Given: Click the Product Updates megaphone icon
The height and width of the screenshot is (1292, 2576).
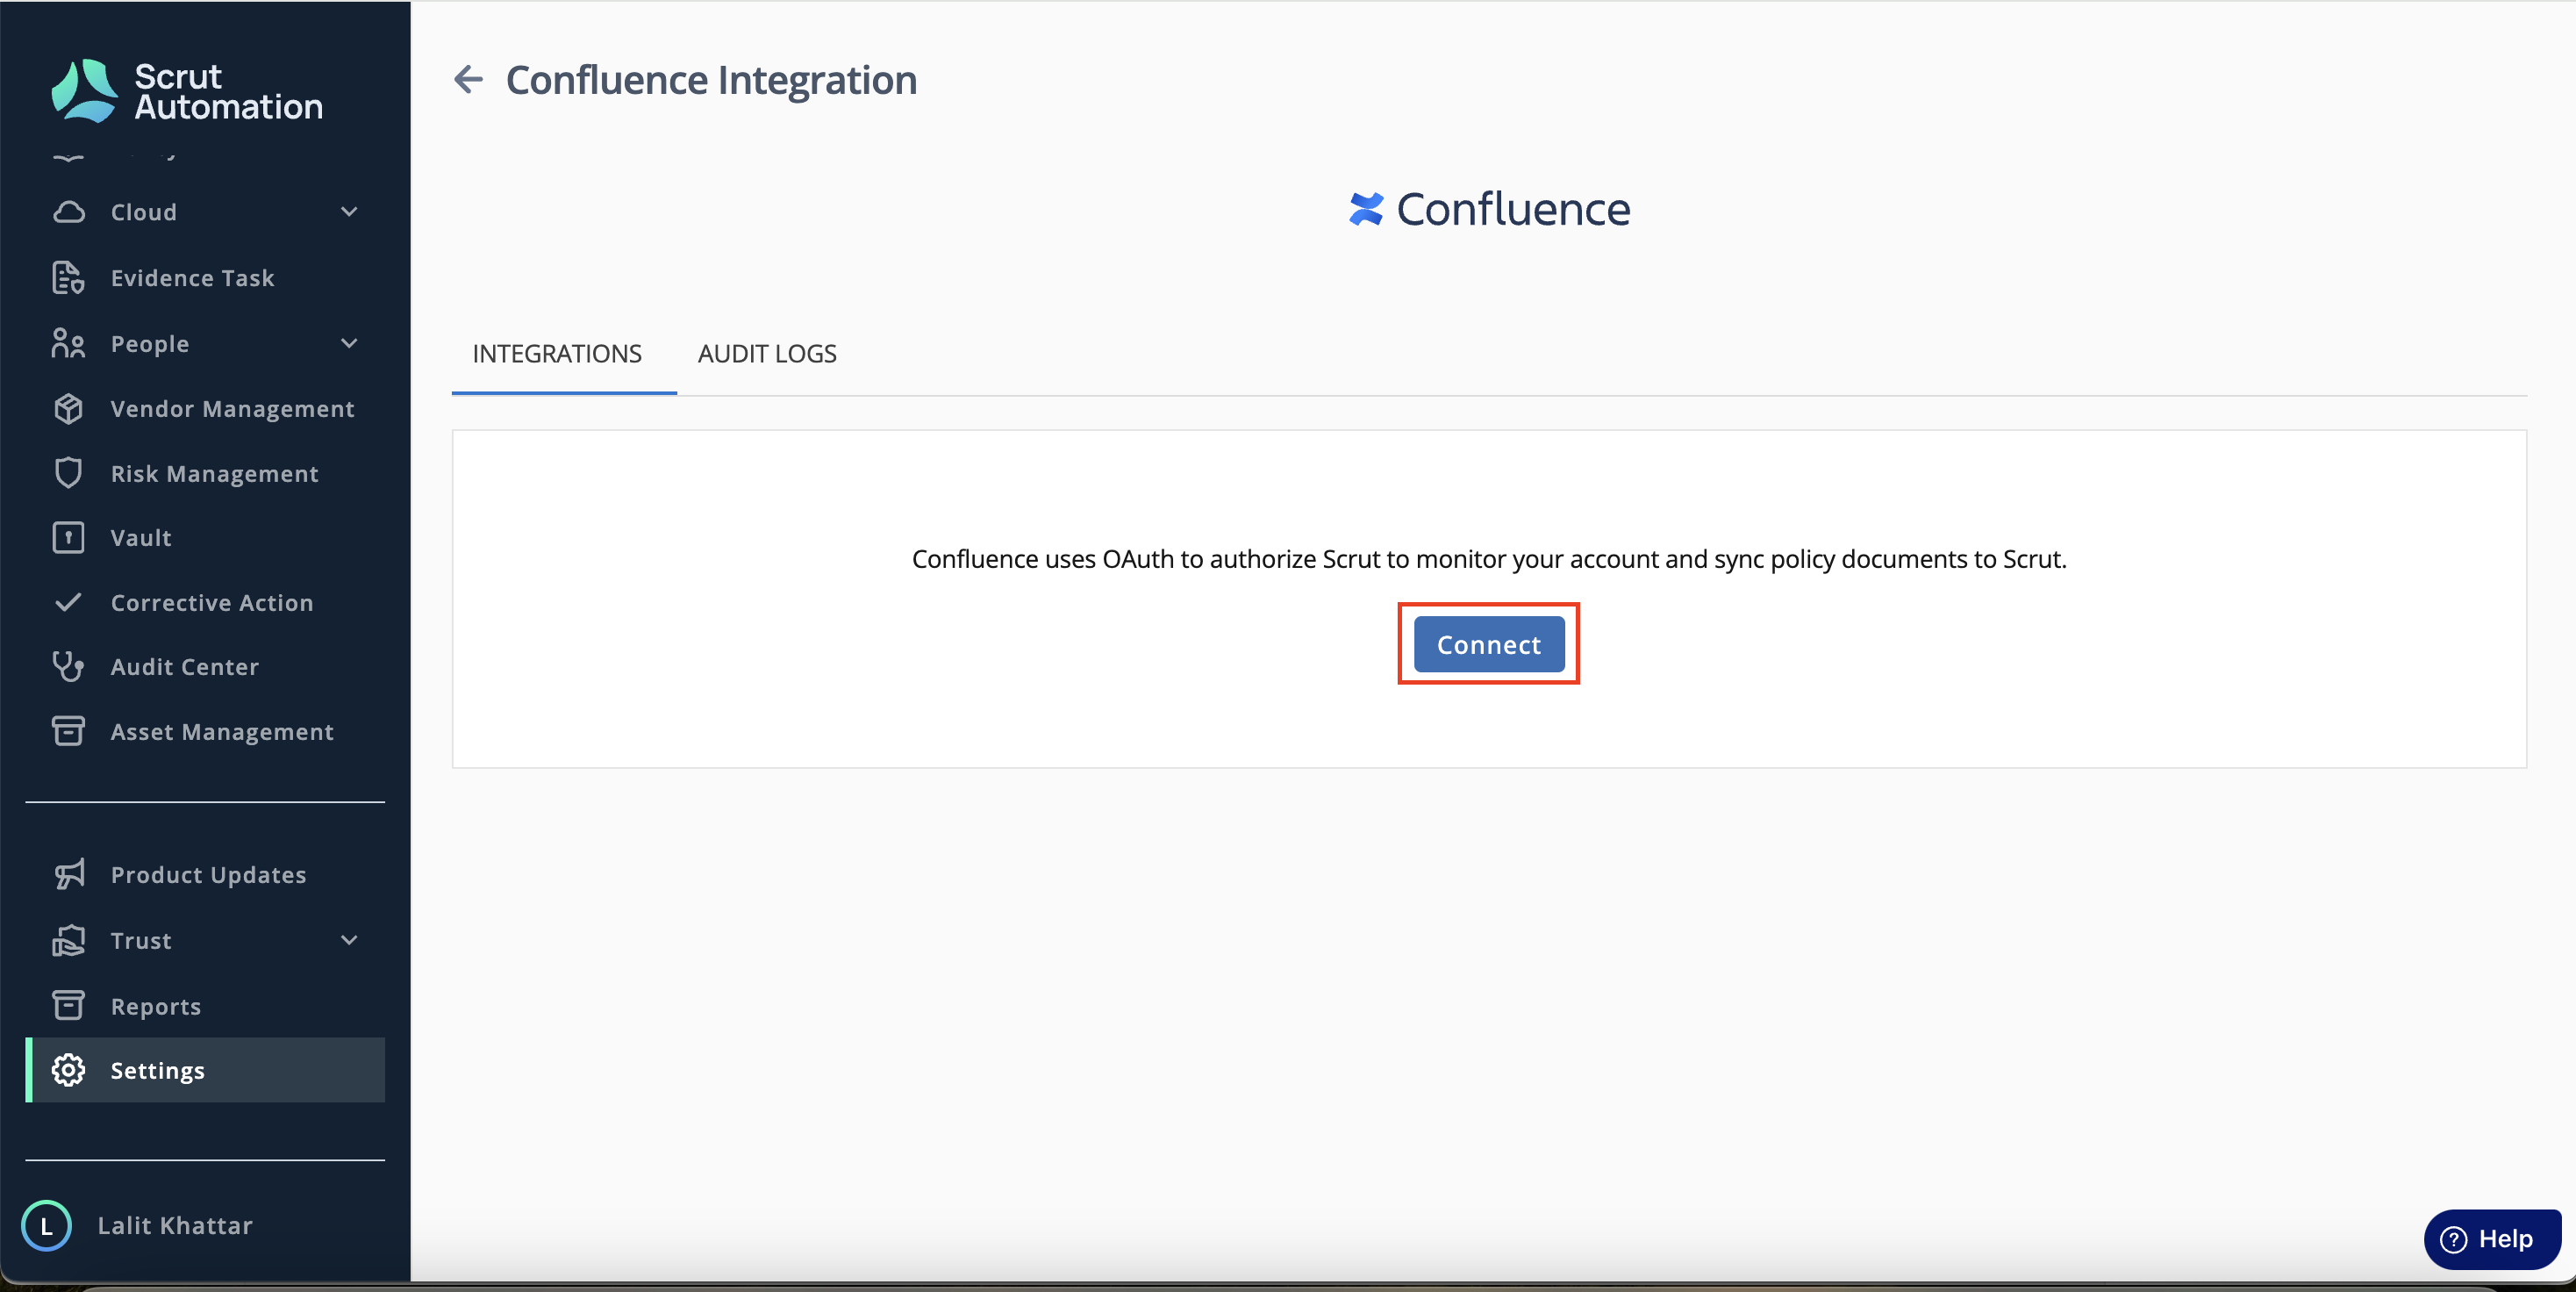Looking at the screenshot, I should pos(68,874).
